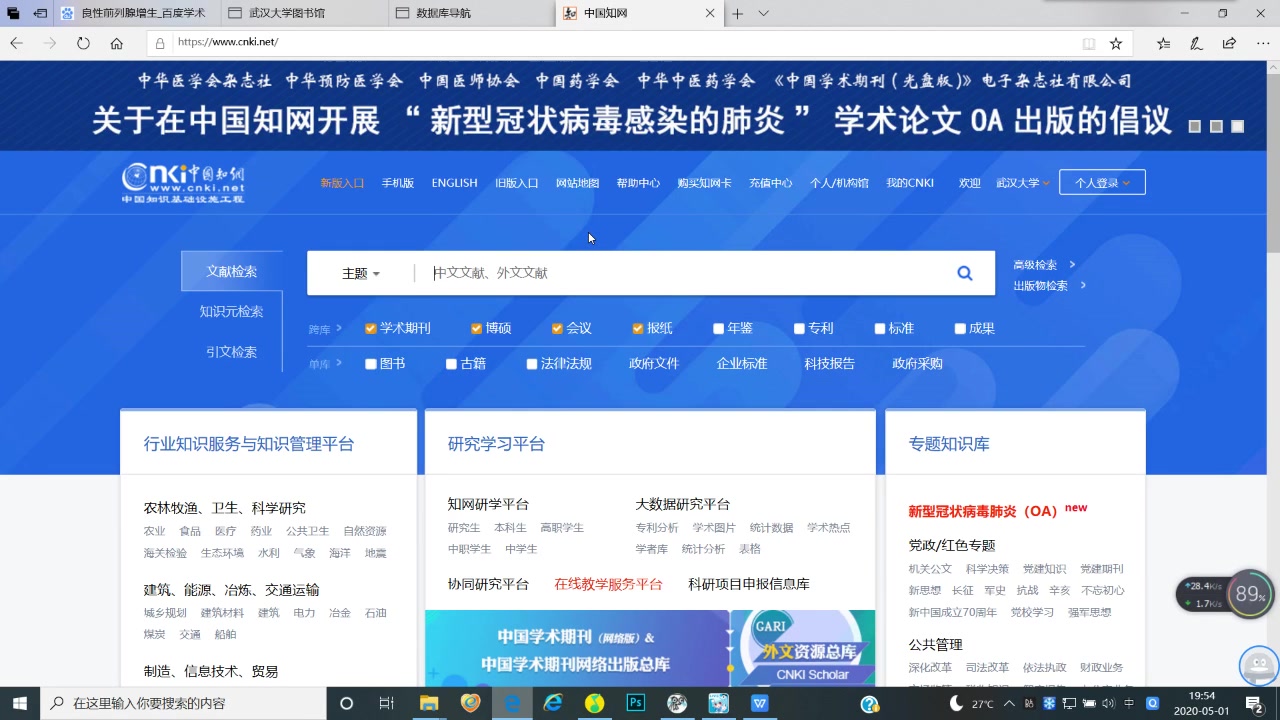The image size is (1280, 720).
Task: Check the 成果 checkbox
Action: pos(960,328)
